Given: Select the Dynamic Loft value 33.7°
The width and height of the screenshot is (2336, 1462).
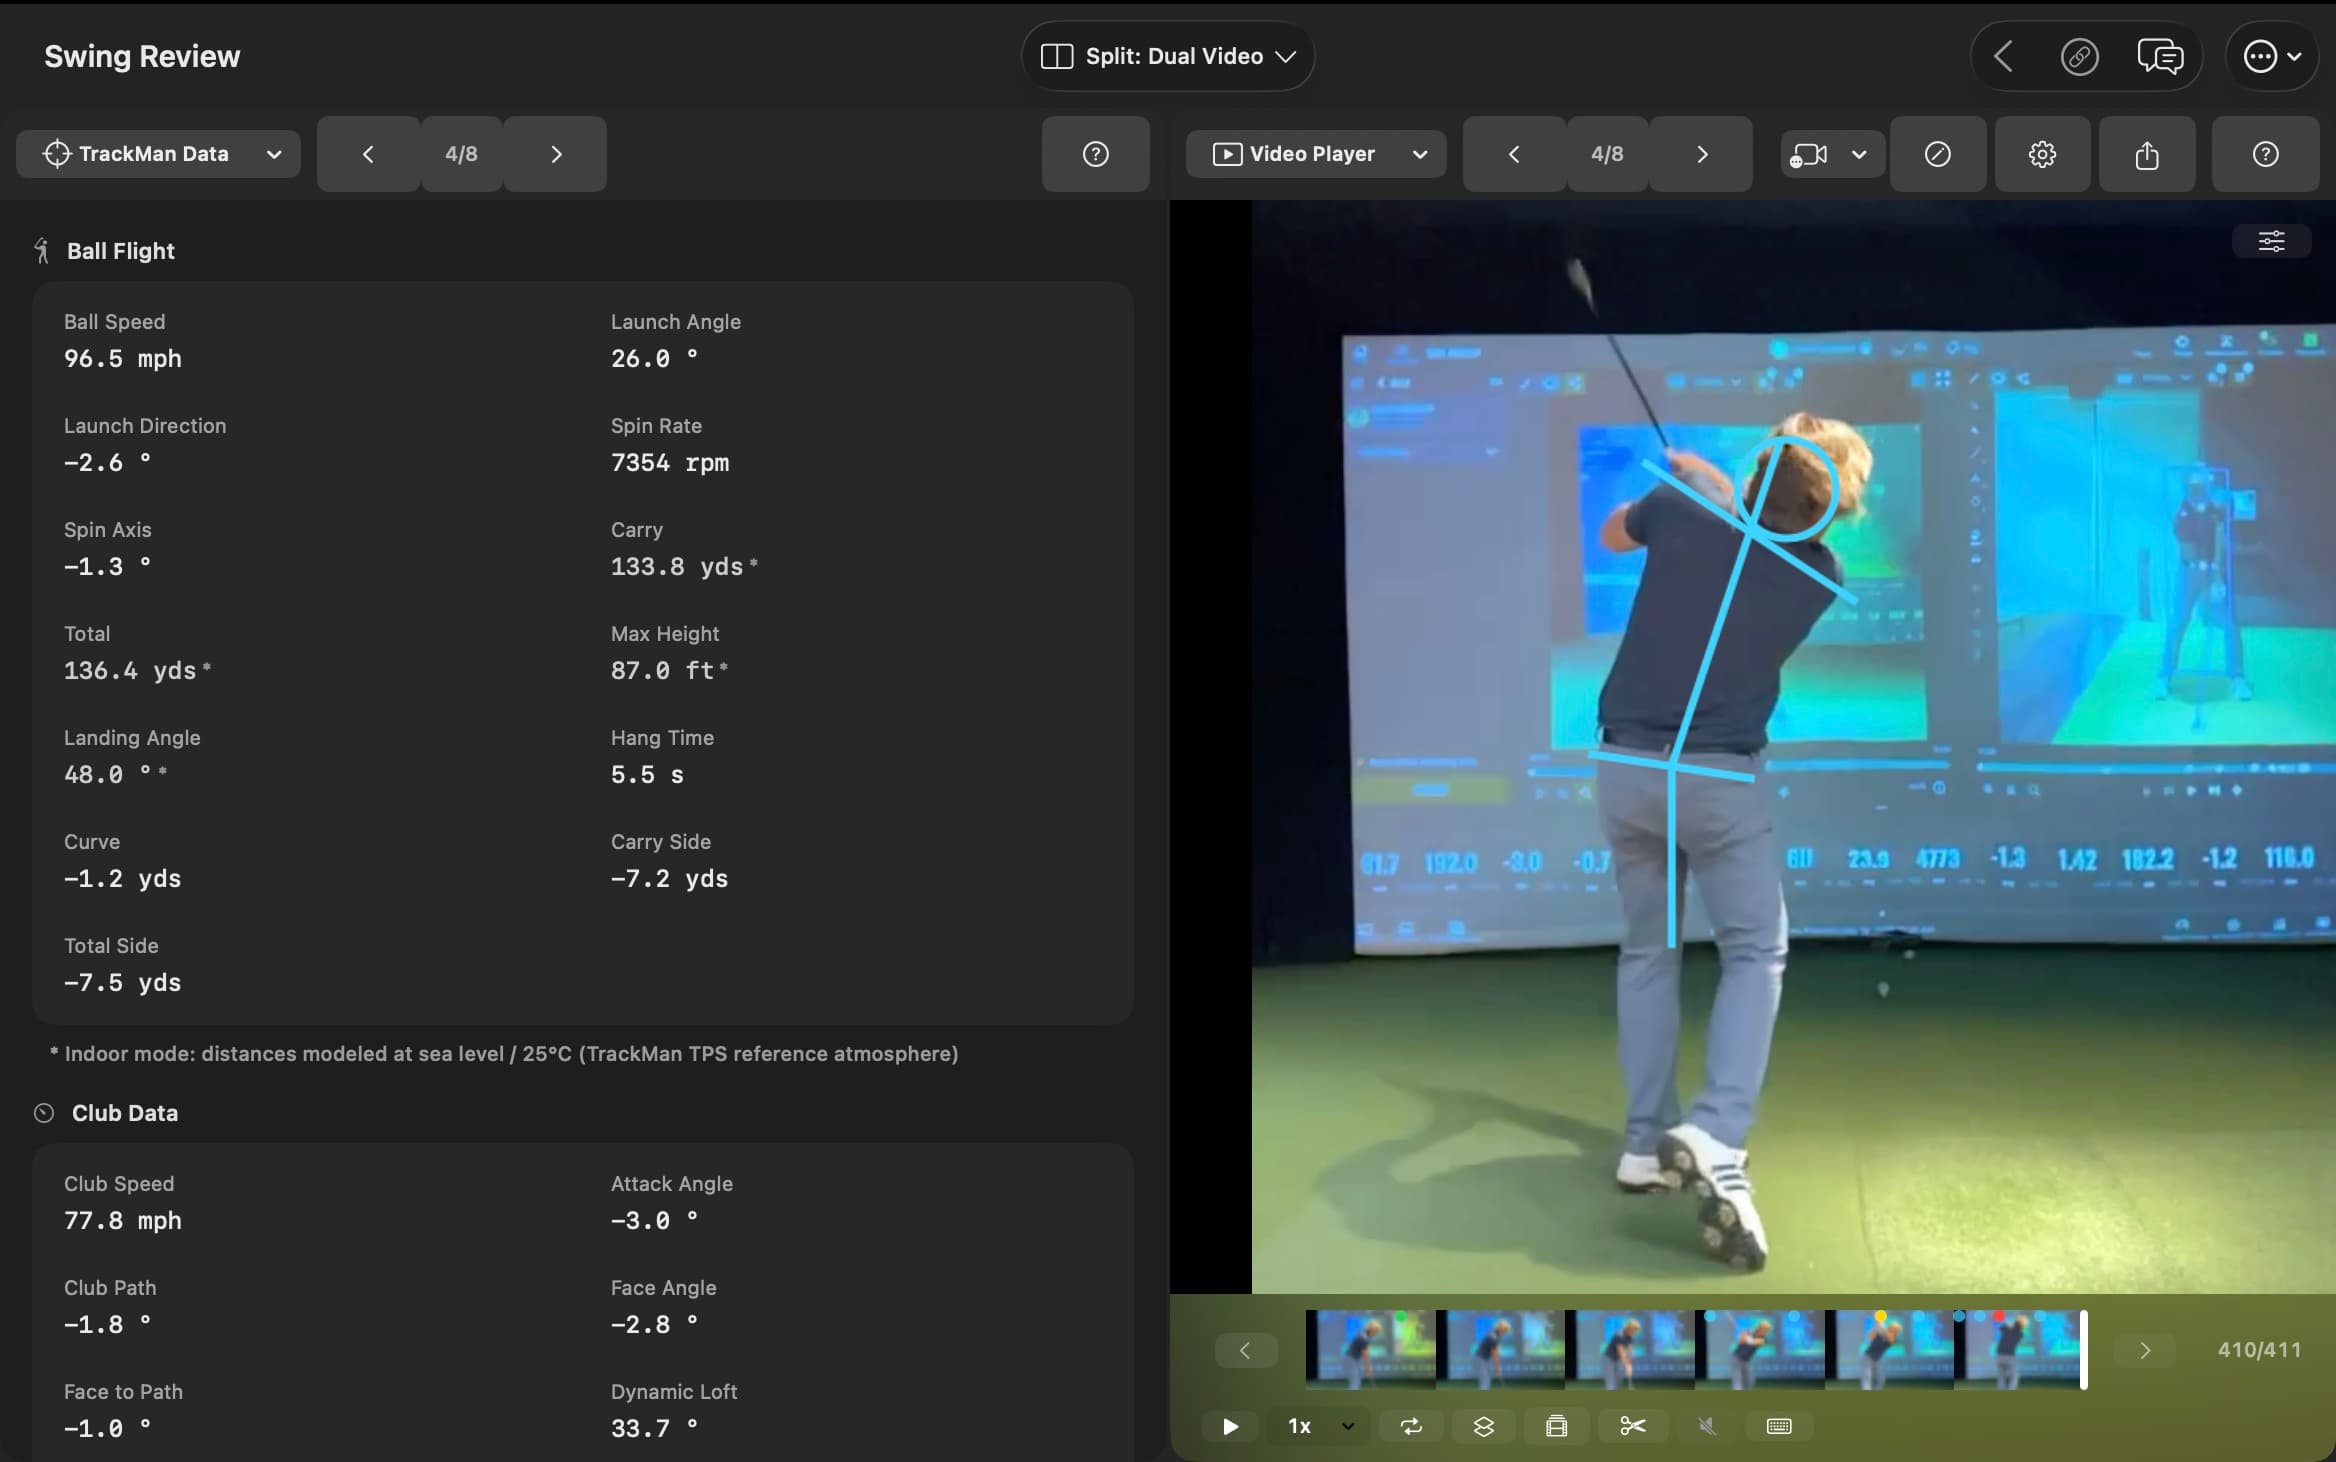Looking at the screenshot, I should (654, 1428).
